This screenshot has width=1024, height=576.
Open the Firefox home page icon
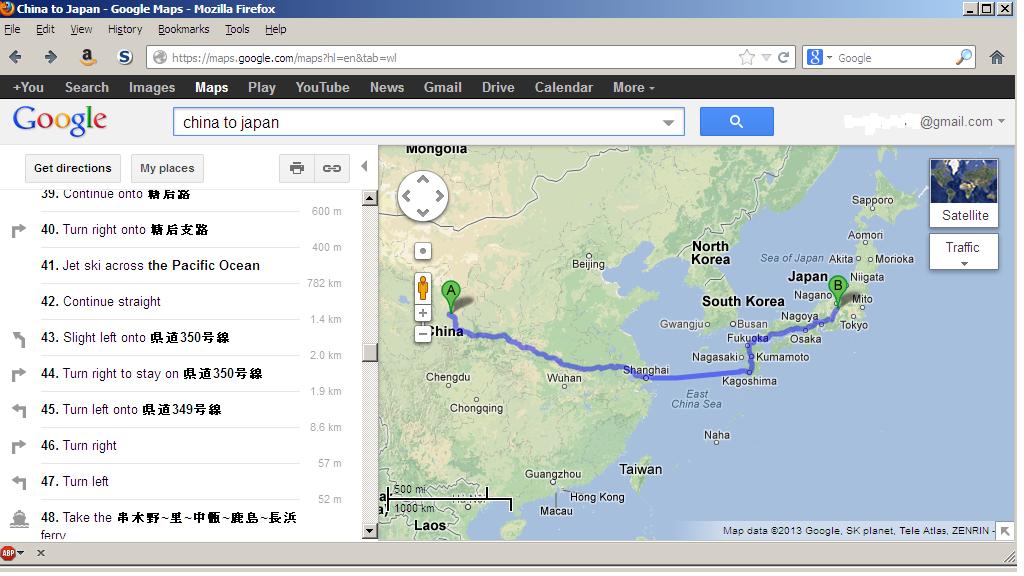997,57
